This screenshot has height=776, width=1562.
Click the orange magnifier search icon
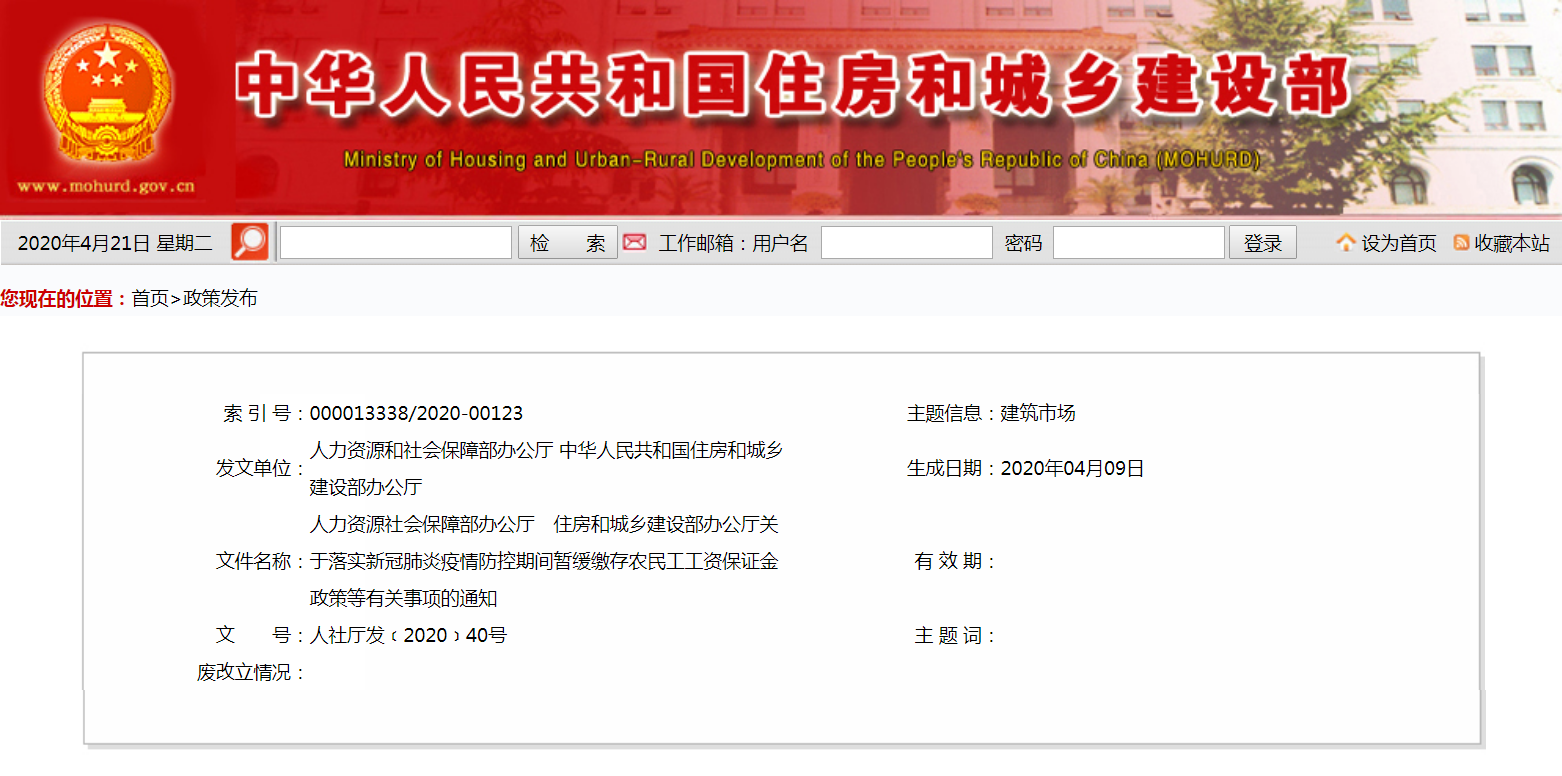coord(250,242)
